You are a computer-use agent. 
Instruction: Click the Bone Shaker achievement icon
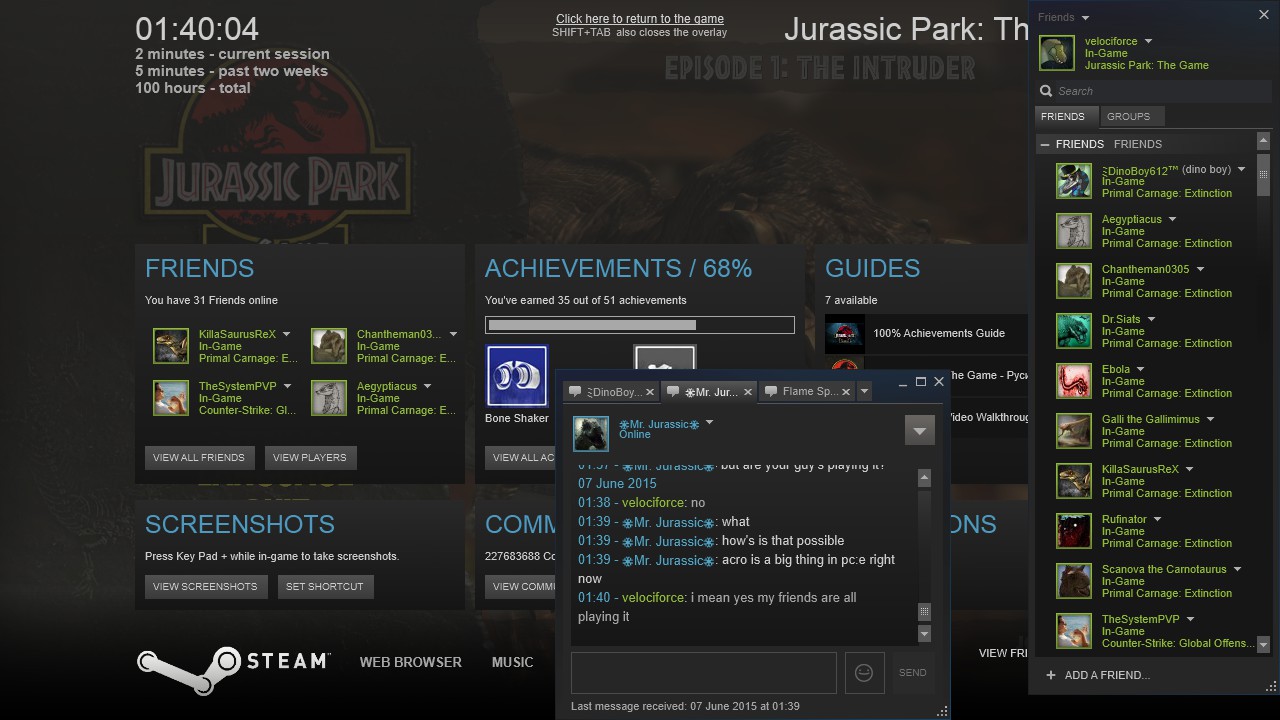[x=517, y=376]
